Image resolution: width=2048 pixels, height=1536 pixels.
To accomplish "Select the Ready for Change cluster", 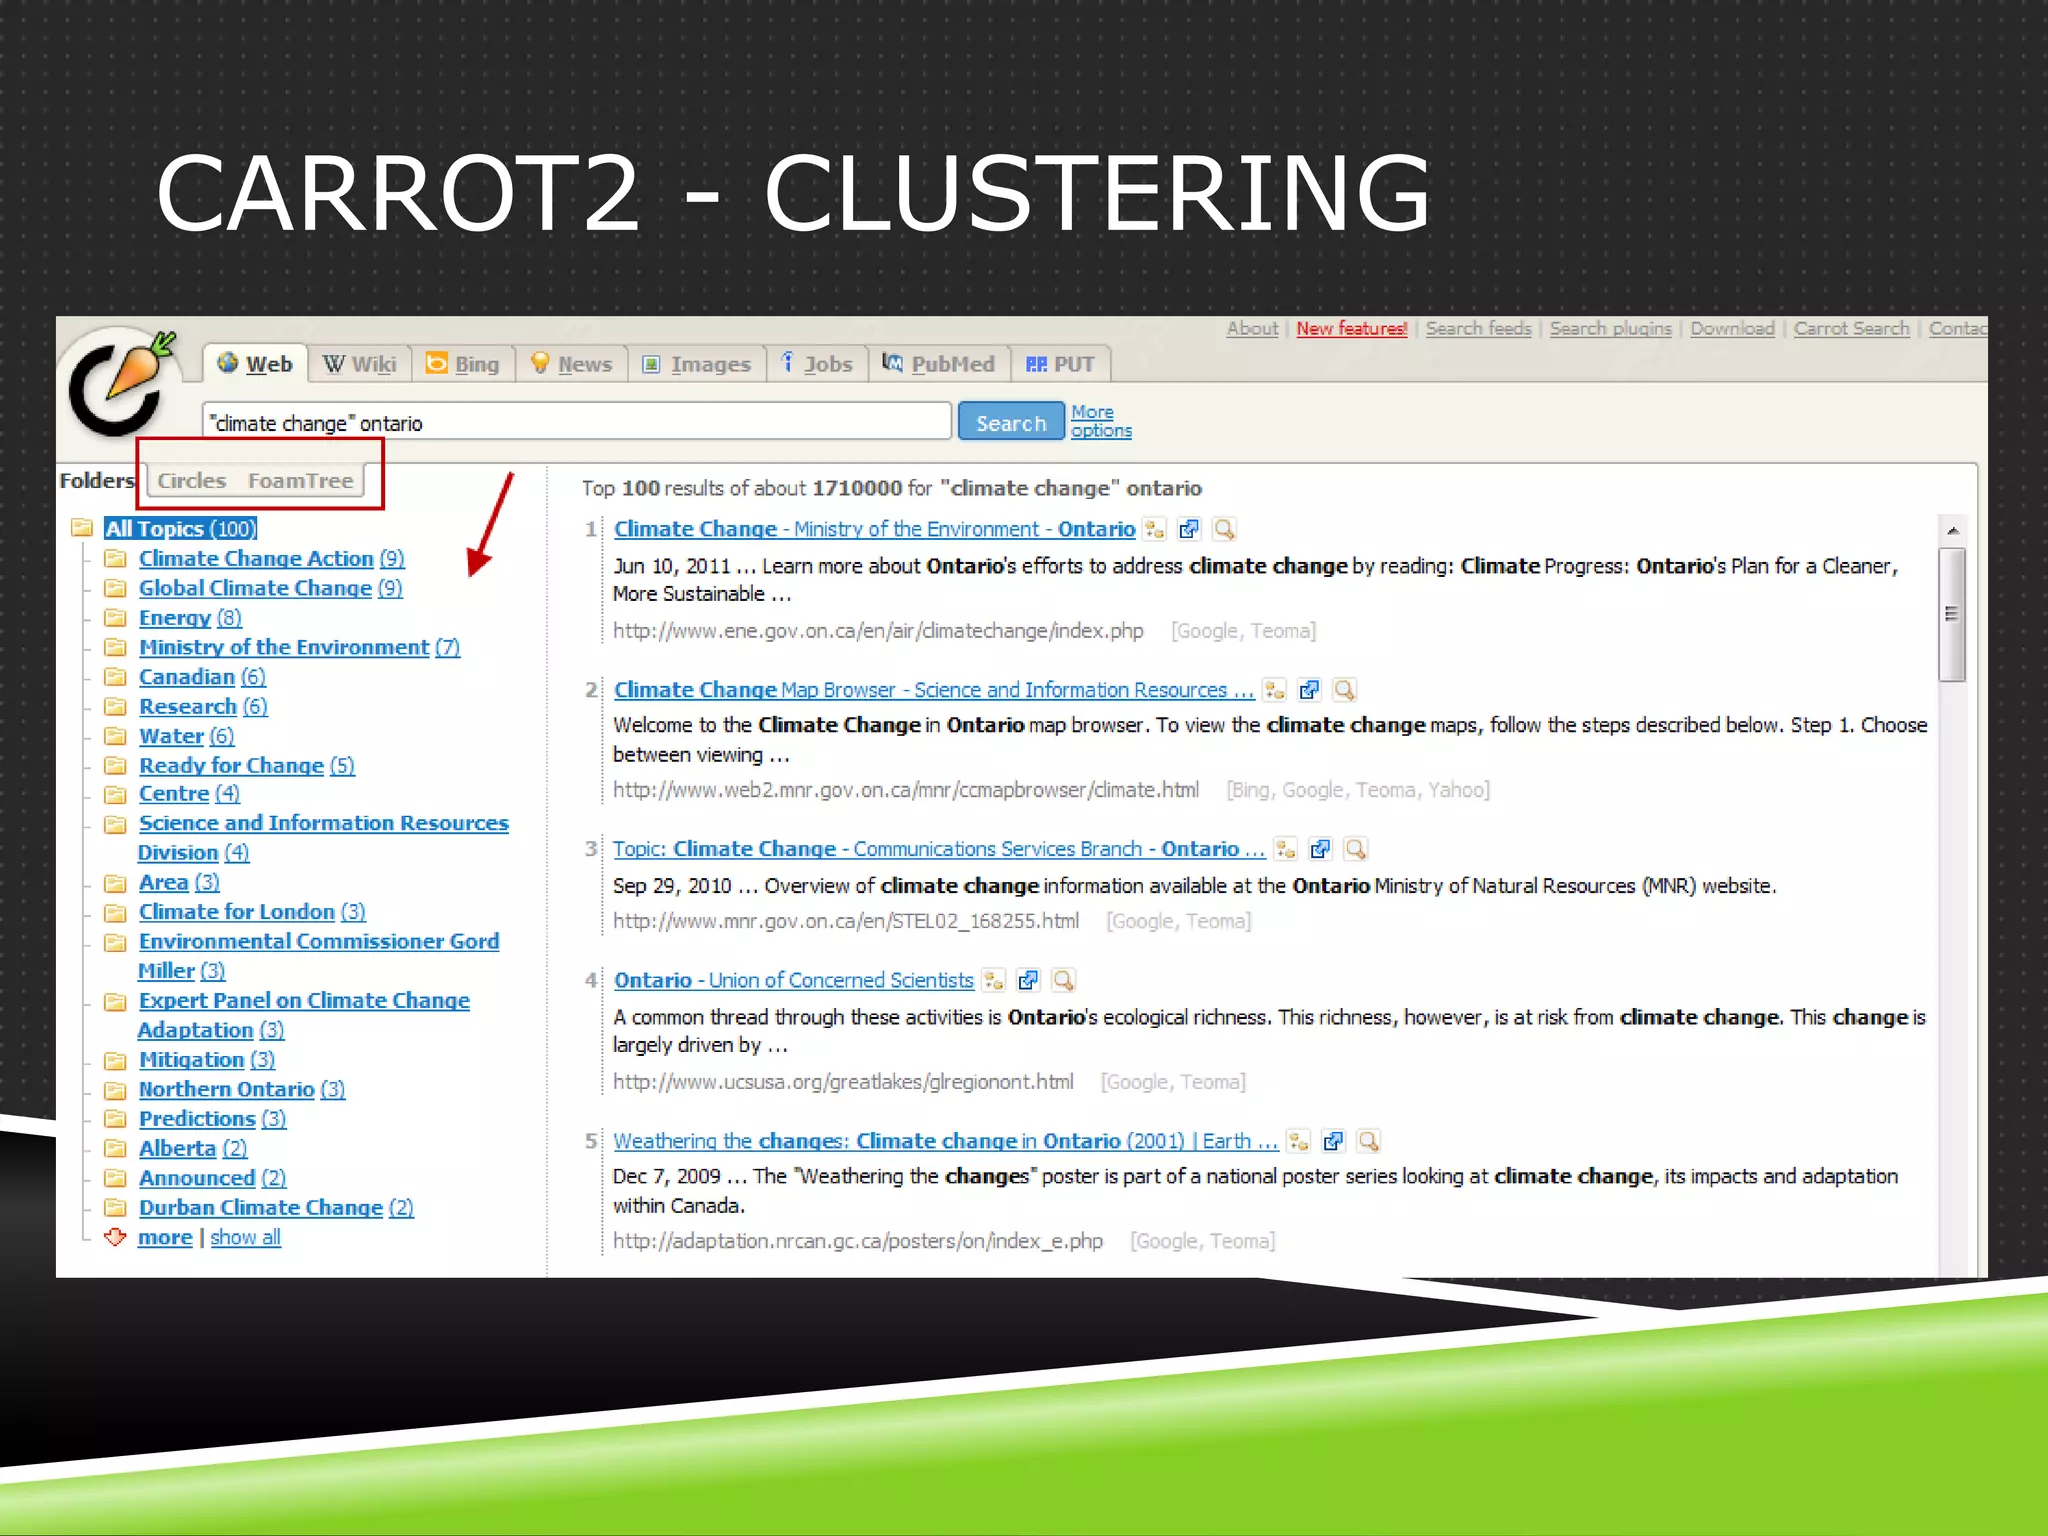I will (x=246, y=765).
